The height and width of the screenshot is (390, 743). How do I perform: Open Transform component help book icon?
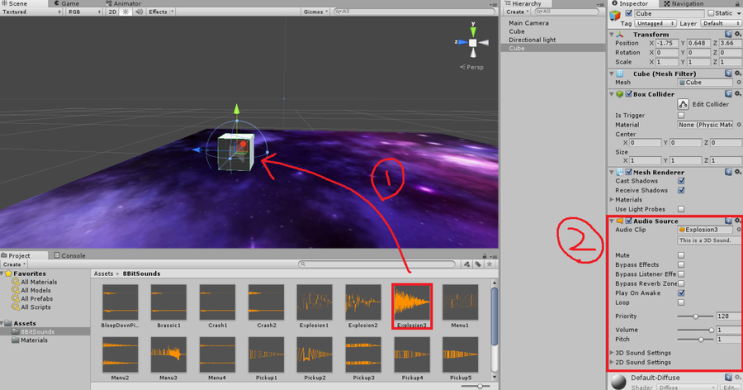tap(729, 34)
